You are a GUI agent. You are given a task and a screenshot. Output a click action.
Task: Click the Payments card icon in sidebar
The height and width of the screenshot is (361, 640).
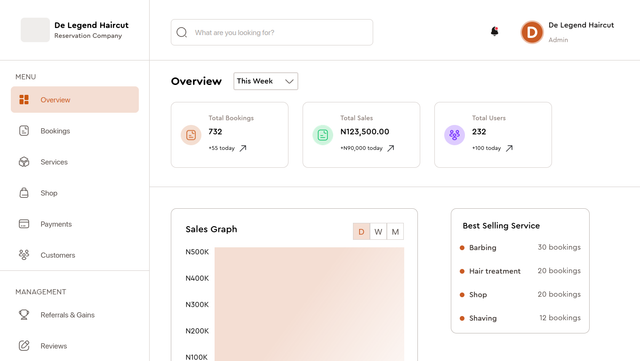click(x=24, y=224)
